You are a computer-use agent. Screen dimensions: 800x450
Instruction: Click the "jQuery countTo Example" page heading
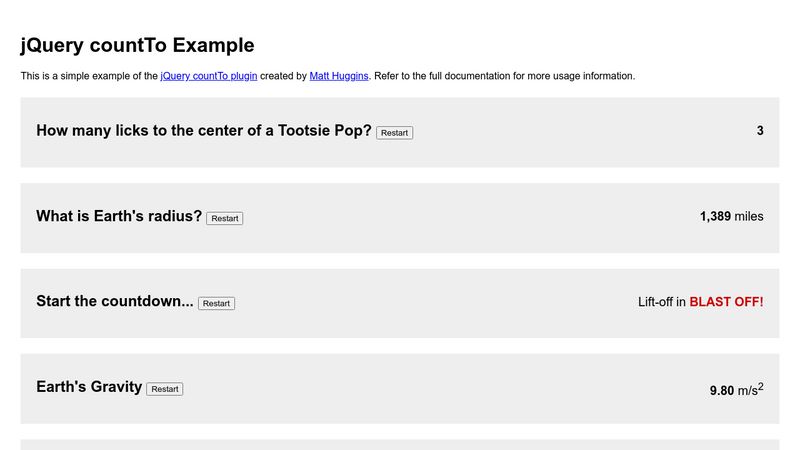tap(137, 45)
